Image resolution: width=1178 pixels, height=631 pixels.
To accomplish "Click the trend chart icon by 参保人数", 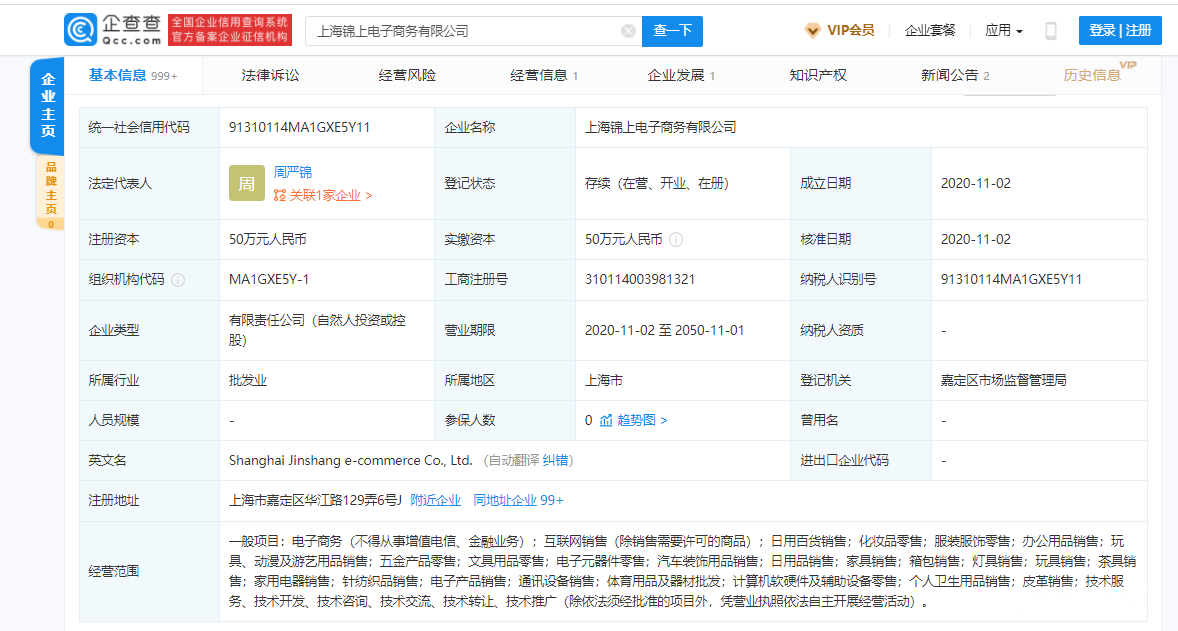I will point(606,420).
